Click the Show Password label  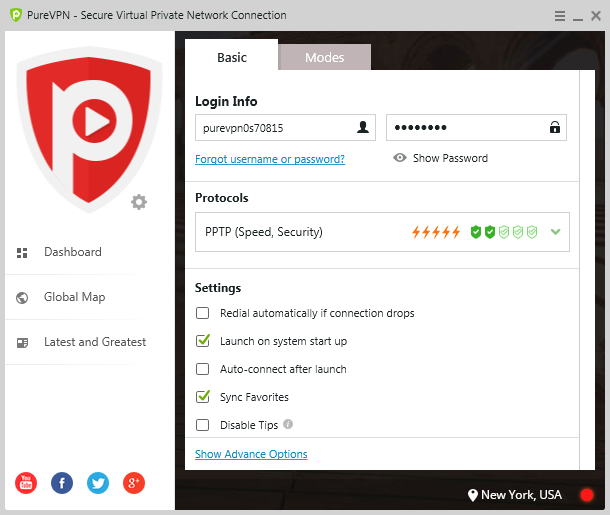click(x=450, y=158)
